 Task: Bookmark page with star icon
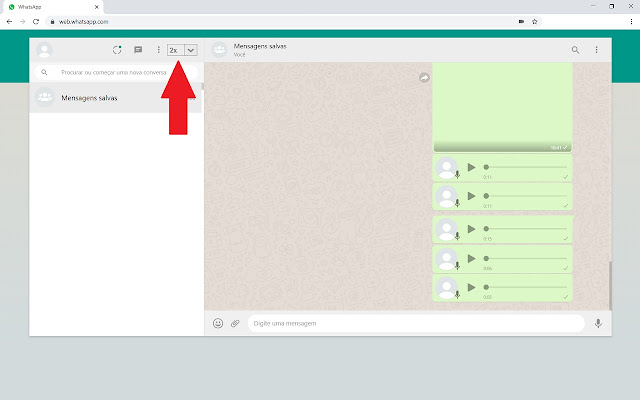click(534, 22)
